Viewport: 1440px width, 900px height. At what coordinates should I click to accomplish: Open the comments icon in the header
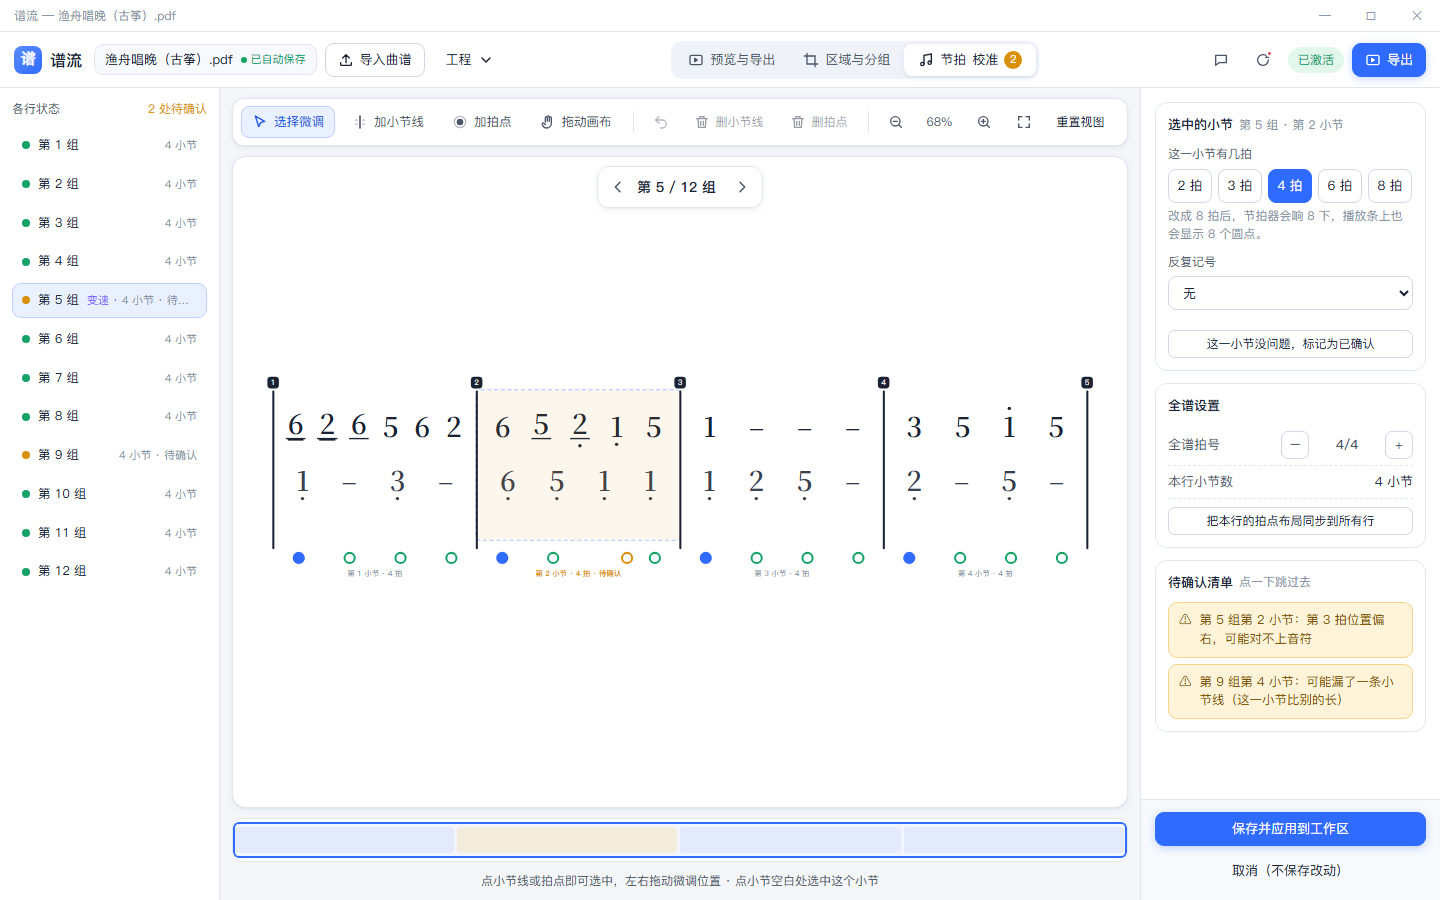[x=1221, y=60]
